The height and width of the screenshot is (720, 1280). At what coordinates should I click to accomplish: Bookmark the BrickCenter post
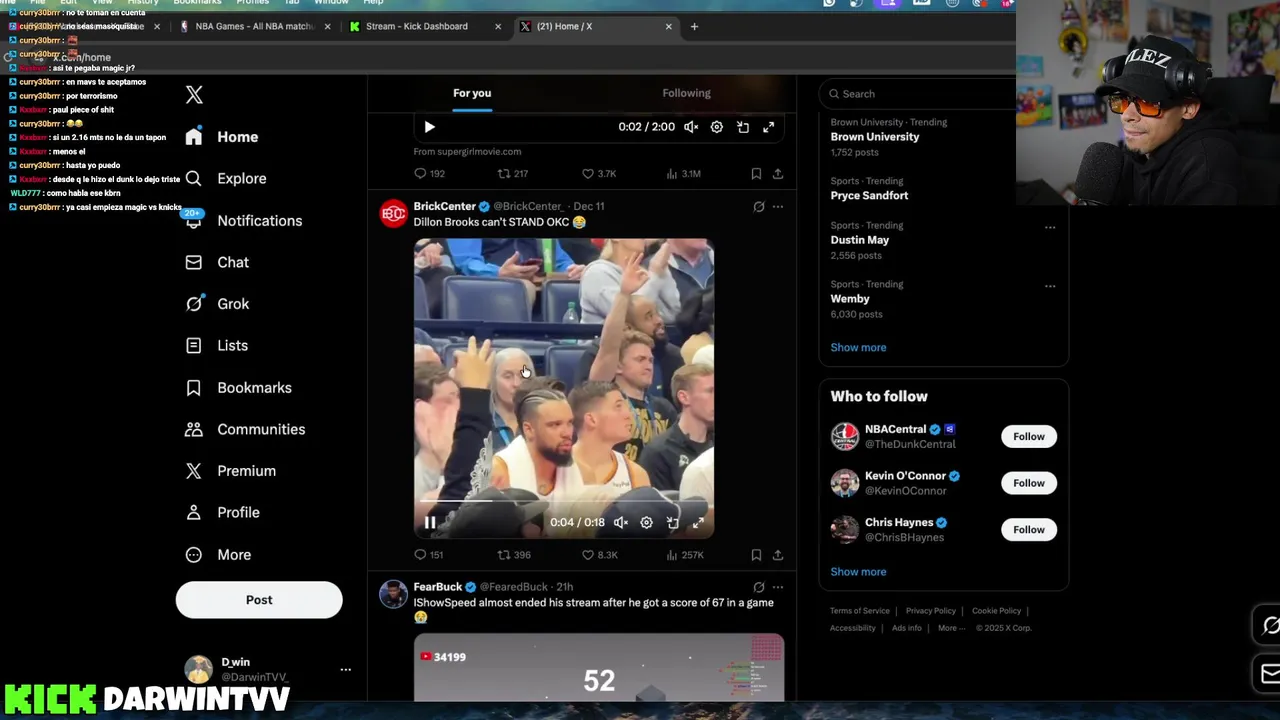(x=756, y=555)
